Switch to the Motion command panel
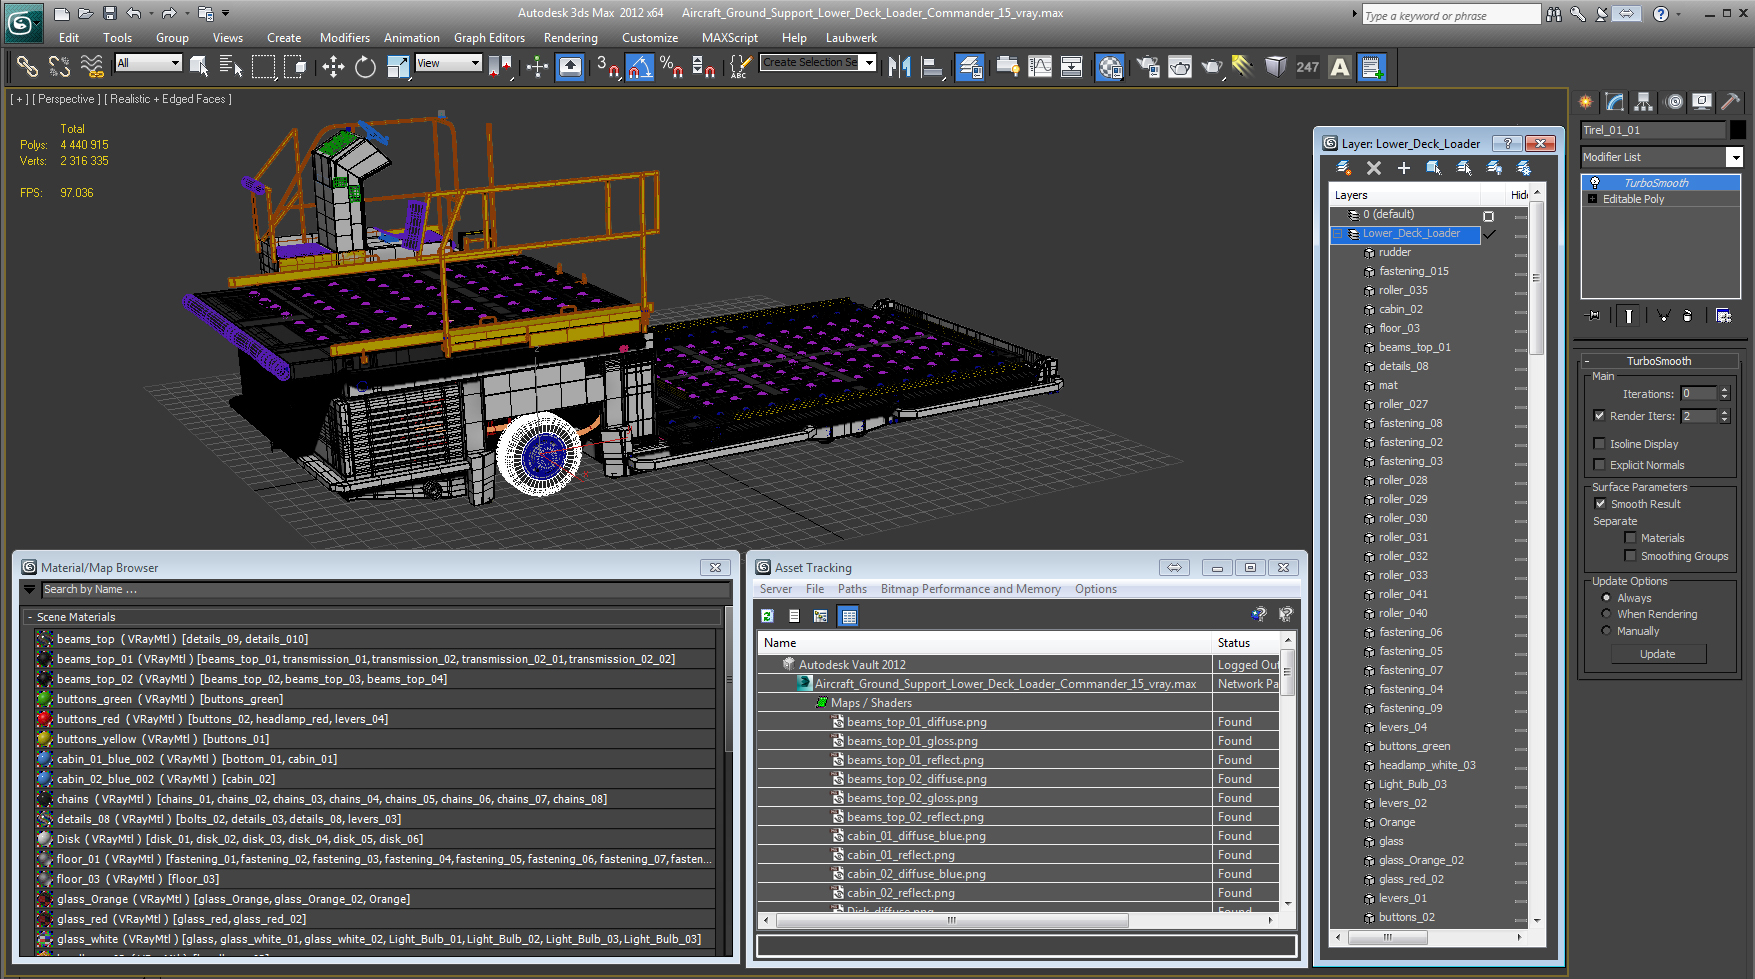The width and height of the screenshot is (1755, 979). (x=1673, y=102)
